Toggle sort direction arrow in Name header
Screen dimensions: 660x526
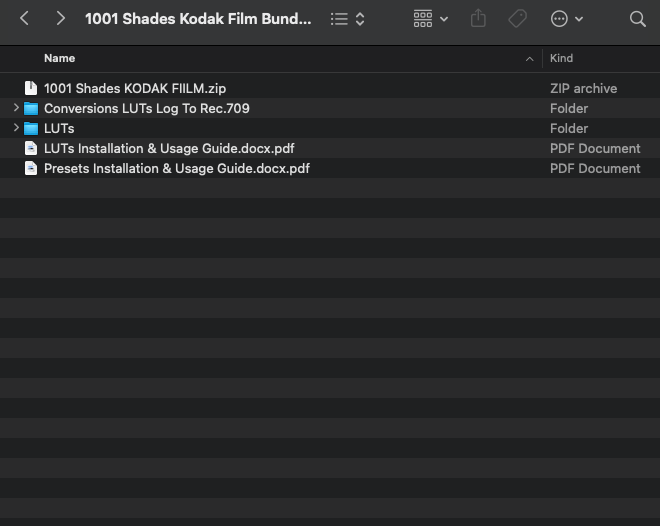coord(529,59)
